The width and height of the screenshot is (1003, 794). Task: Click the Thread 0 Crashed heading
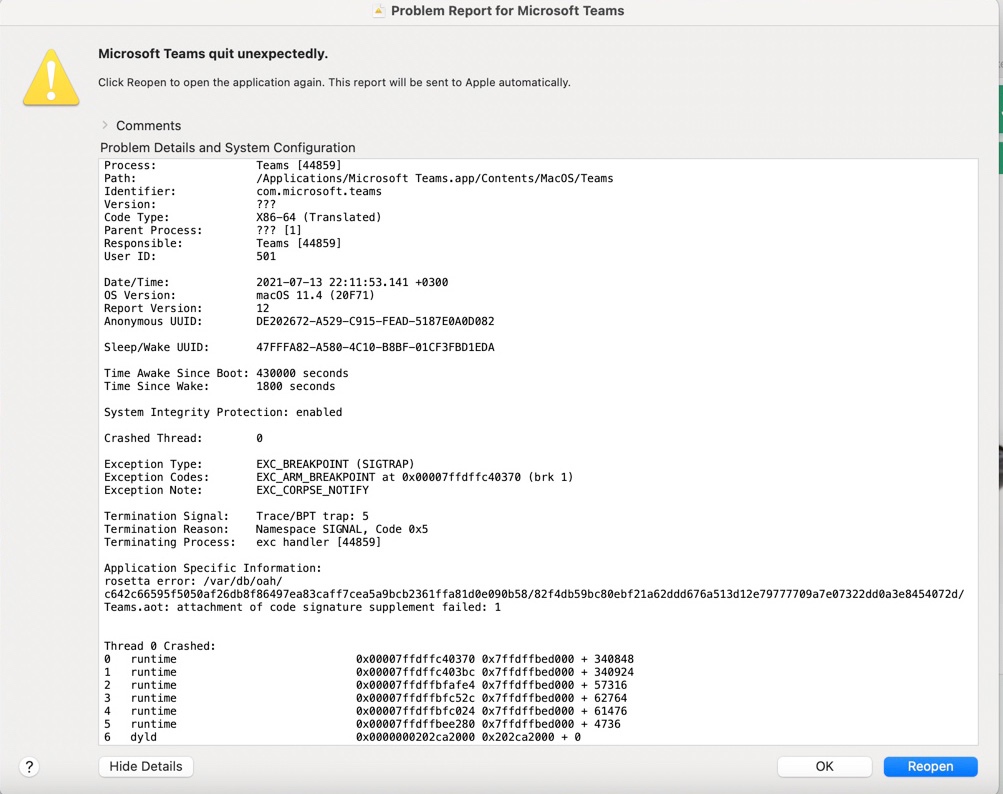pyautogui.click(x=160, y=646)
